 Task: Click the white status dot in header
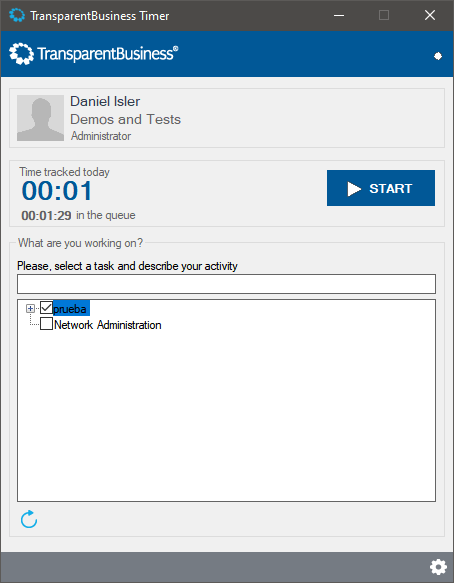pyautogui.click(x=438, y=56)
